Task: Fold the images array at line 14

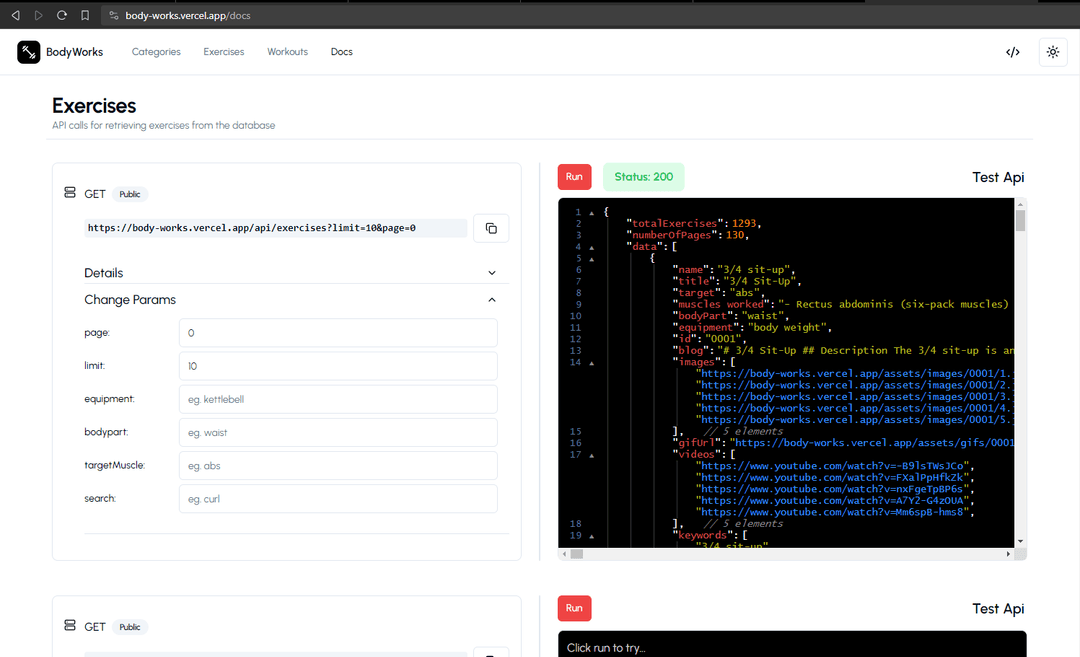Action: tap(592, 363)
